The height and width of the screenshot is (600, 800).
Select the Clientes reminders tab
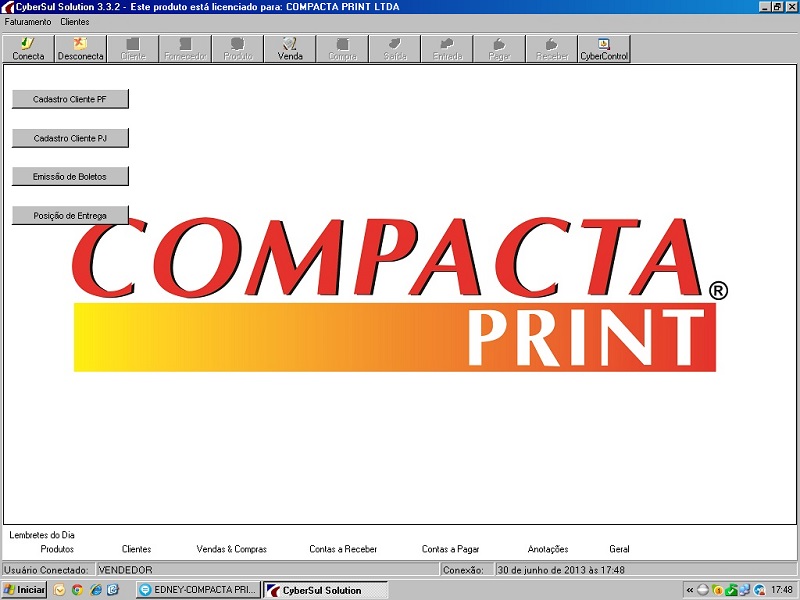(x=136, y=549)
